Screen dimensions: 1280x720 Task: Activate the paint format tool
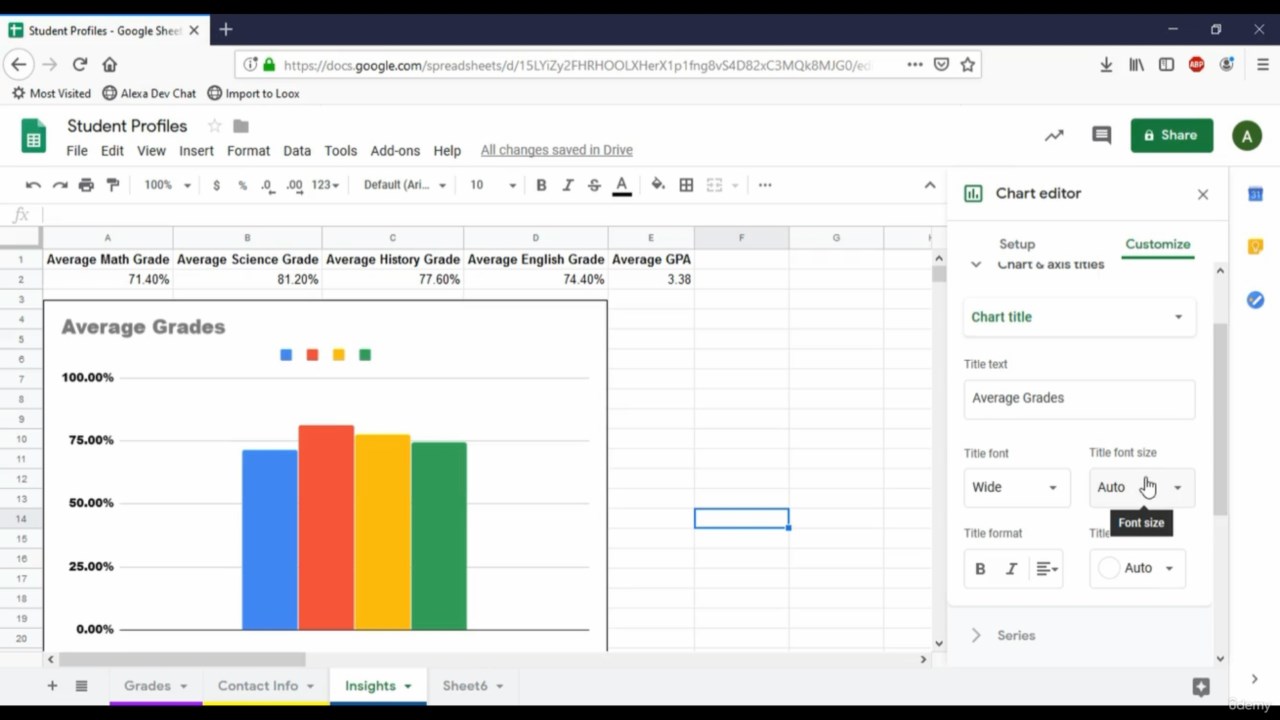(x=113, y=185)
